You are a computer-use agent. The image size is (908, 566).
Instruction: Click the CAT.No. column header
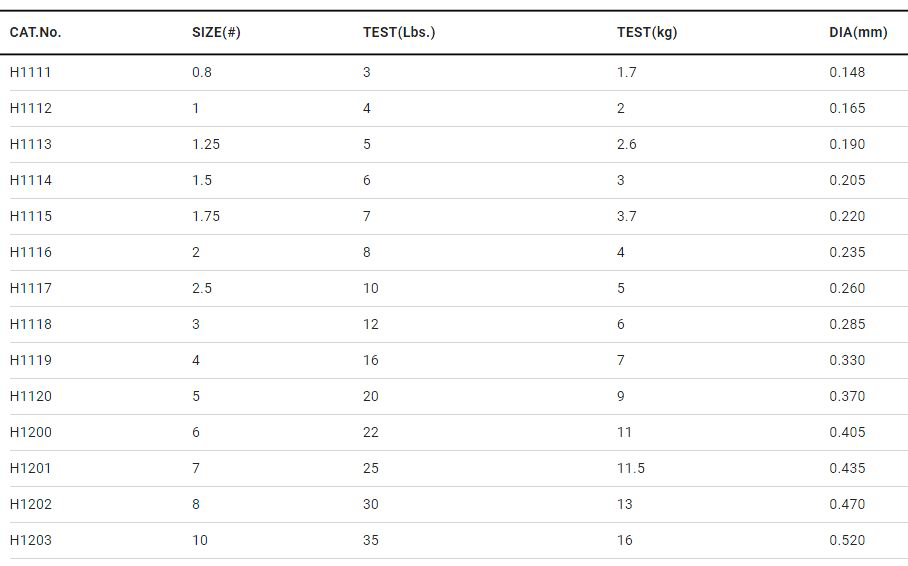(x=35, y=32)
